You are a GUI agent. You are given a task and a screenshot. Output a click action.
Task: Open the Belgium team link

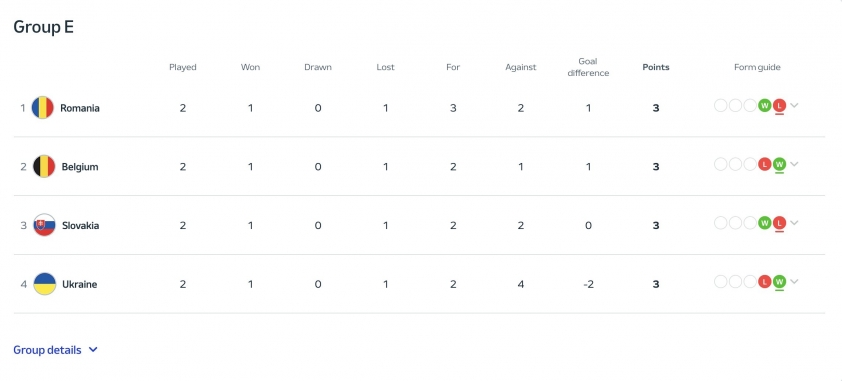point(80,167)
